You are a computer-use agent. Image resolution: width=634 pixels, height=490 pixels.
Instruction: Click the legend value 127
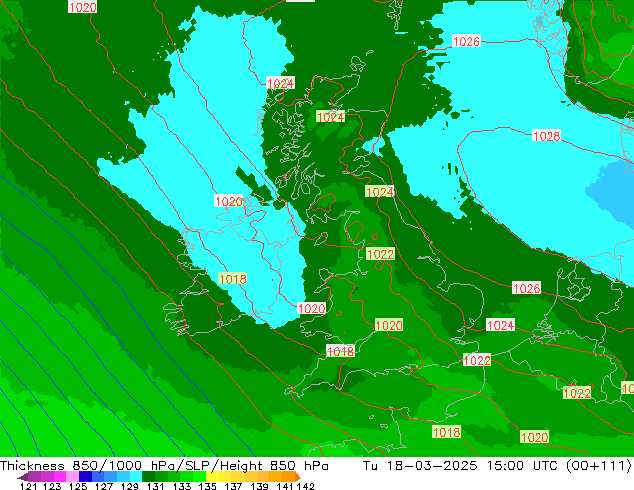104,486
